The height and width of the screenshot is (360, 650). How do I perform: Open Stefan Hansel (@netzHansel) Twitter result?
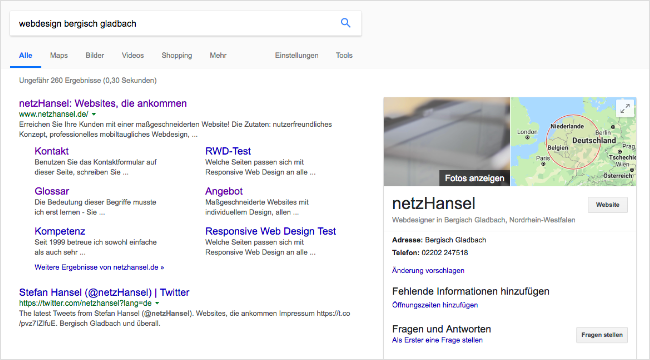tap(104, 292)
